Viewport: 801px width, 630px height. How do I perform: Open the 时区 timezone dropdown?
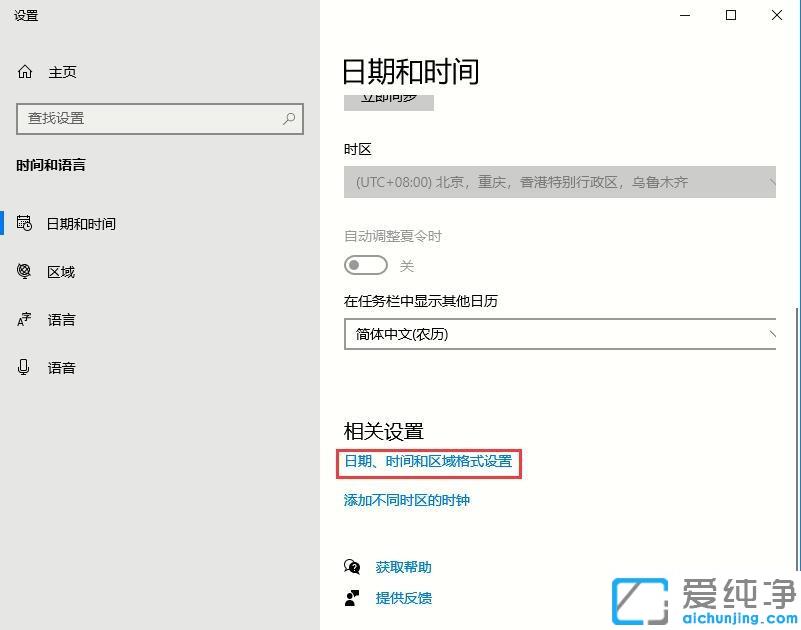560,182
